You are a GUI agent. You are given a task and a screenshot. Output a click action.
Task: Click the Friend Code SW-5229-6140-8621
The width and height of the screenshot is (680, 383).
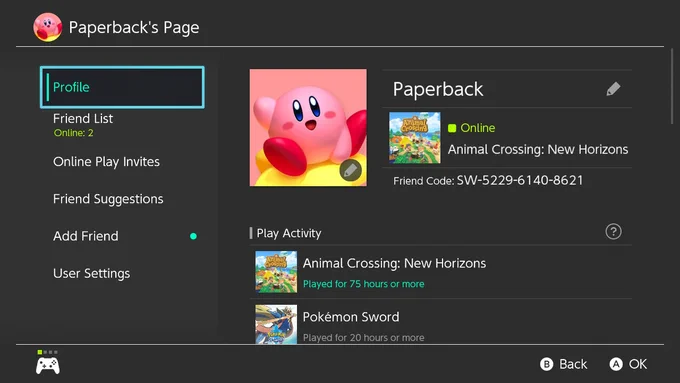point(488,180)
